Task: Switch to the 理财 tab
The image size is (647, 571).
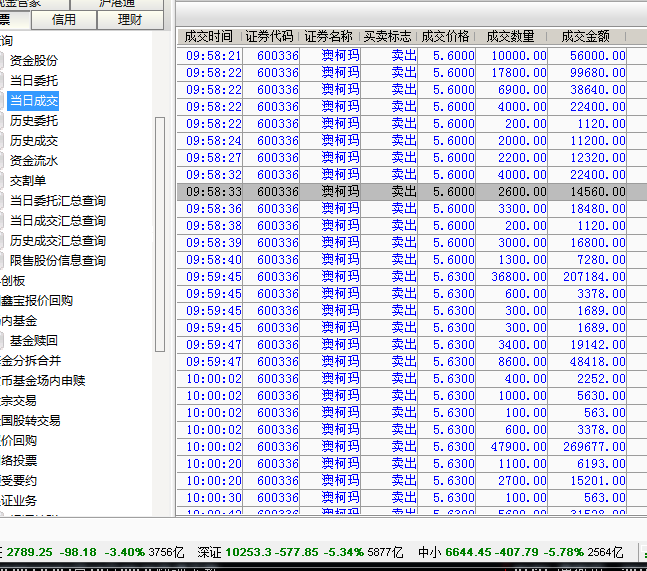Action: pos(129,19)
